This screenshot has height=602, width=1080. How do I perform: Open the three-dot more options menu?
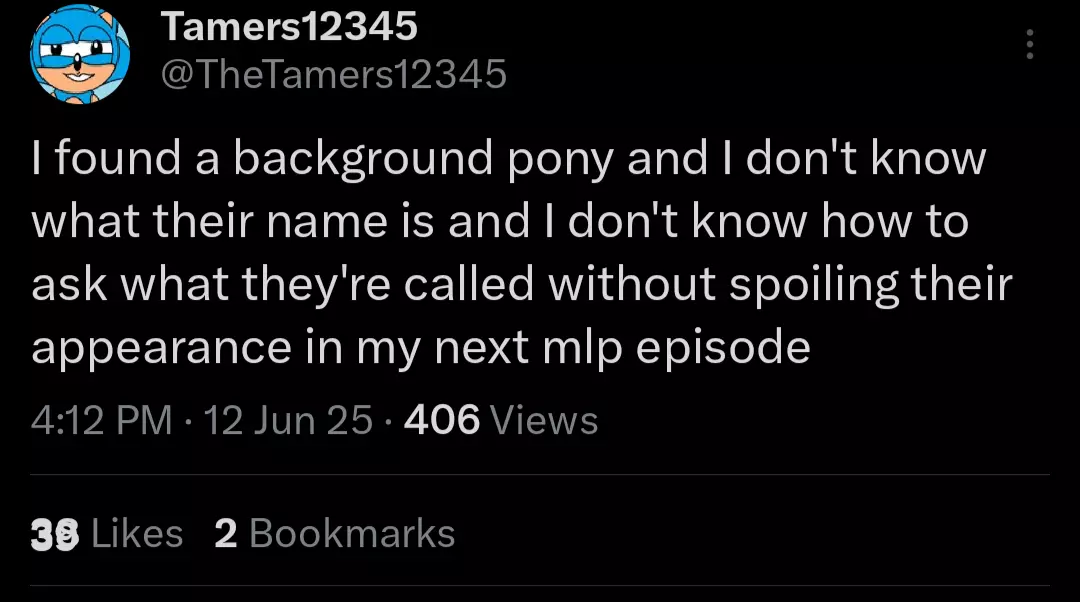point(1030,44)
